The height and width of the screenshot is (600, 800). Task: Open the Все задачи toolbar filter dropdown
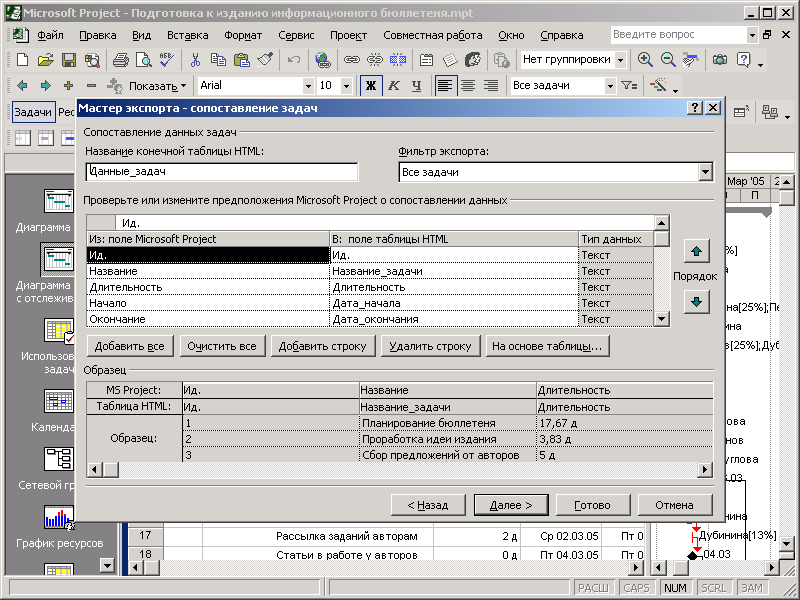(610, 86)
